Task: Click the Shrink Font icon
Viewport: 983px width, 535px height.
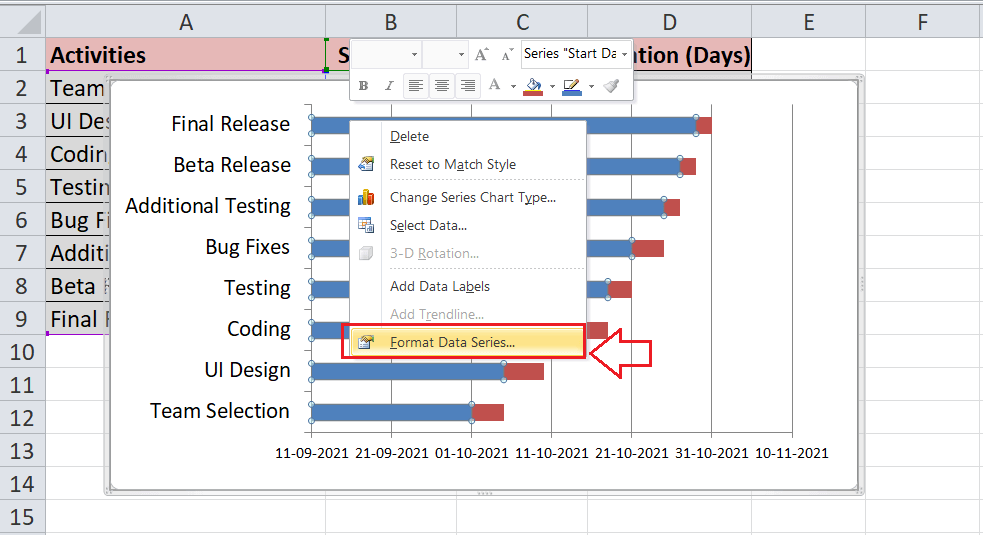Action: coord(507,55)
